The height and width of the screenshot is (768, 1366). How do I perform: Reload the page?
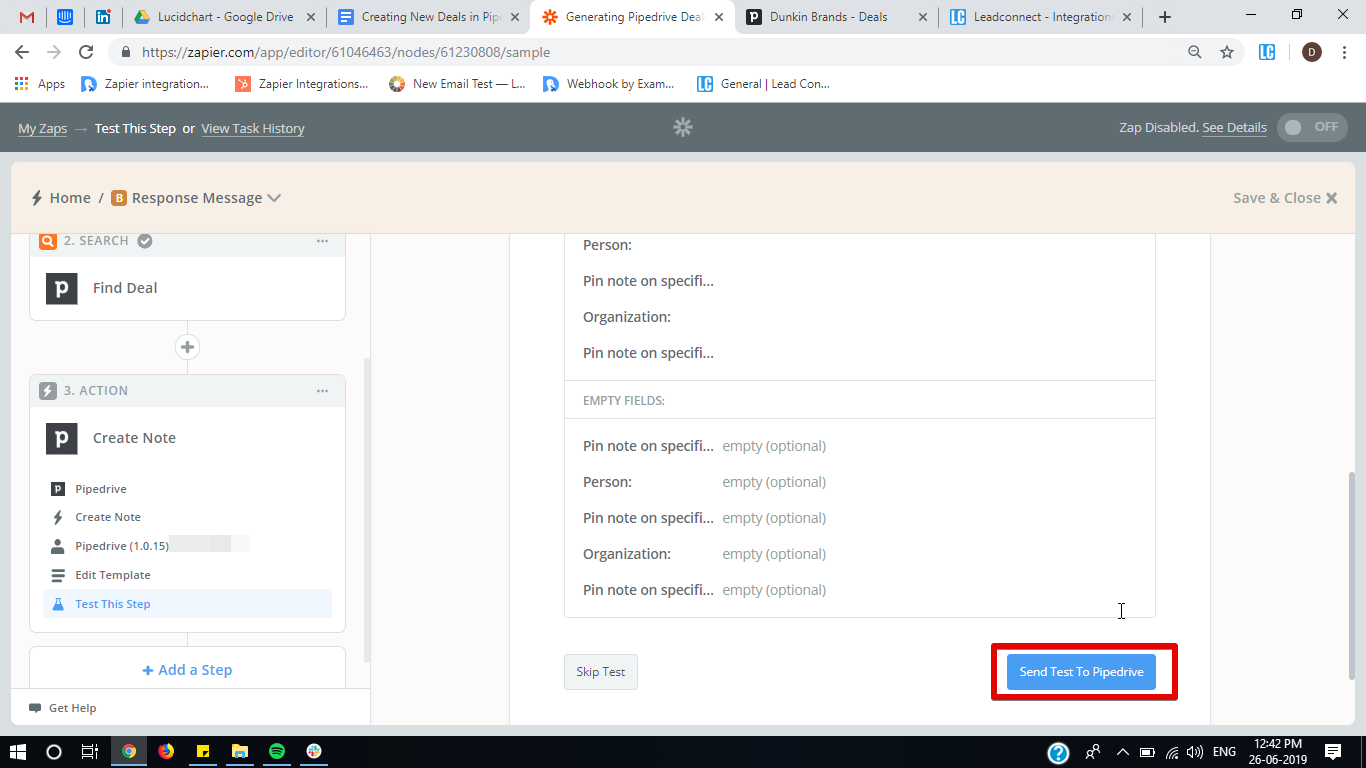pos(86,52)
